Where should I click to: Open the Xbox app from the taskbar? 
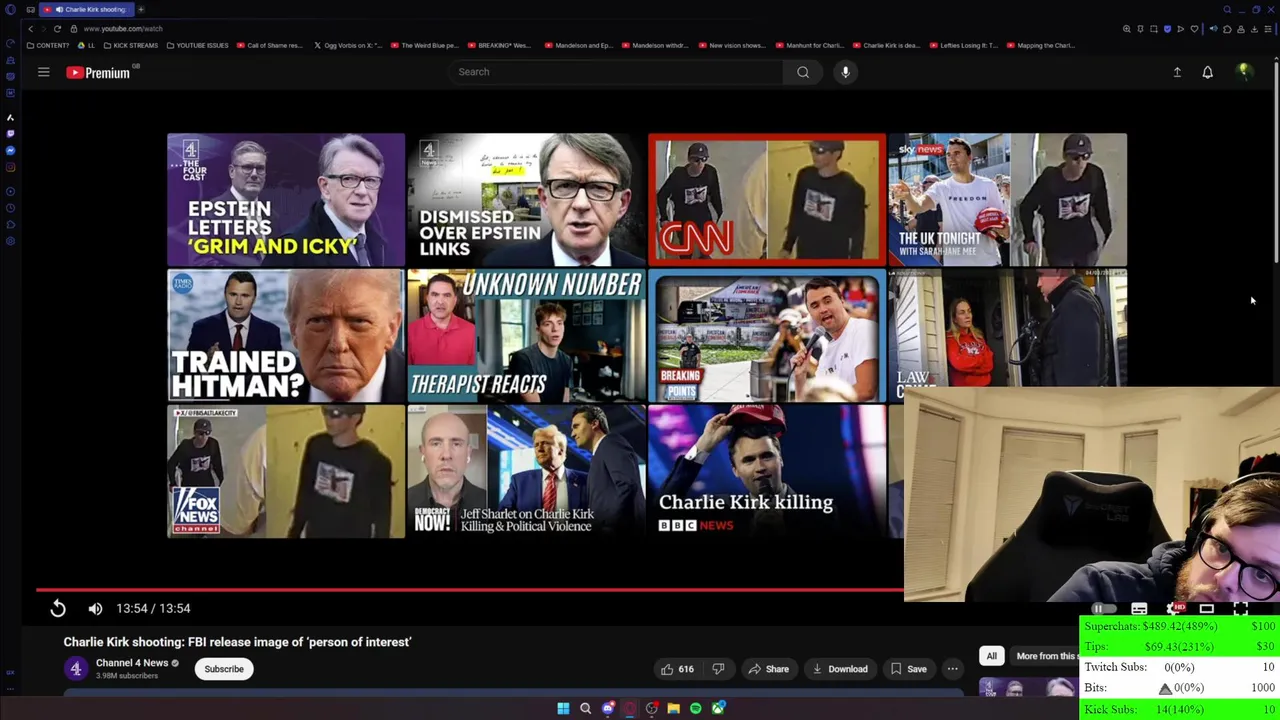click(718, 708)
